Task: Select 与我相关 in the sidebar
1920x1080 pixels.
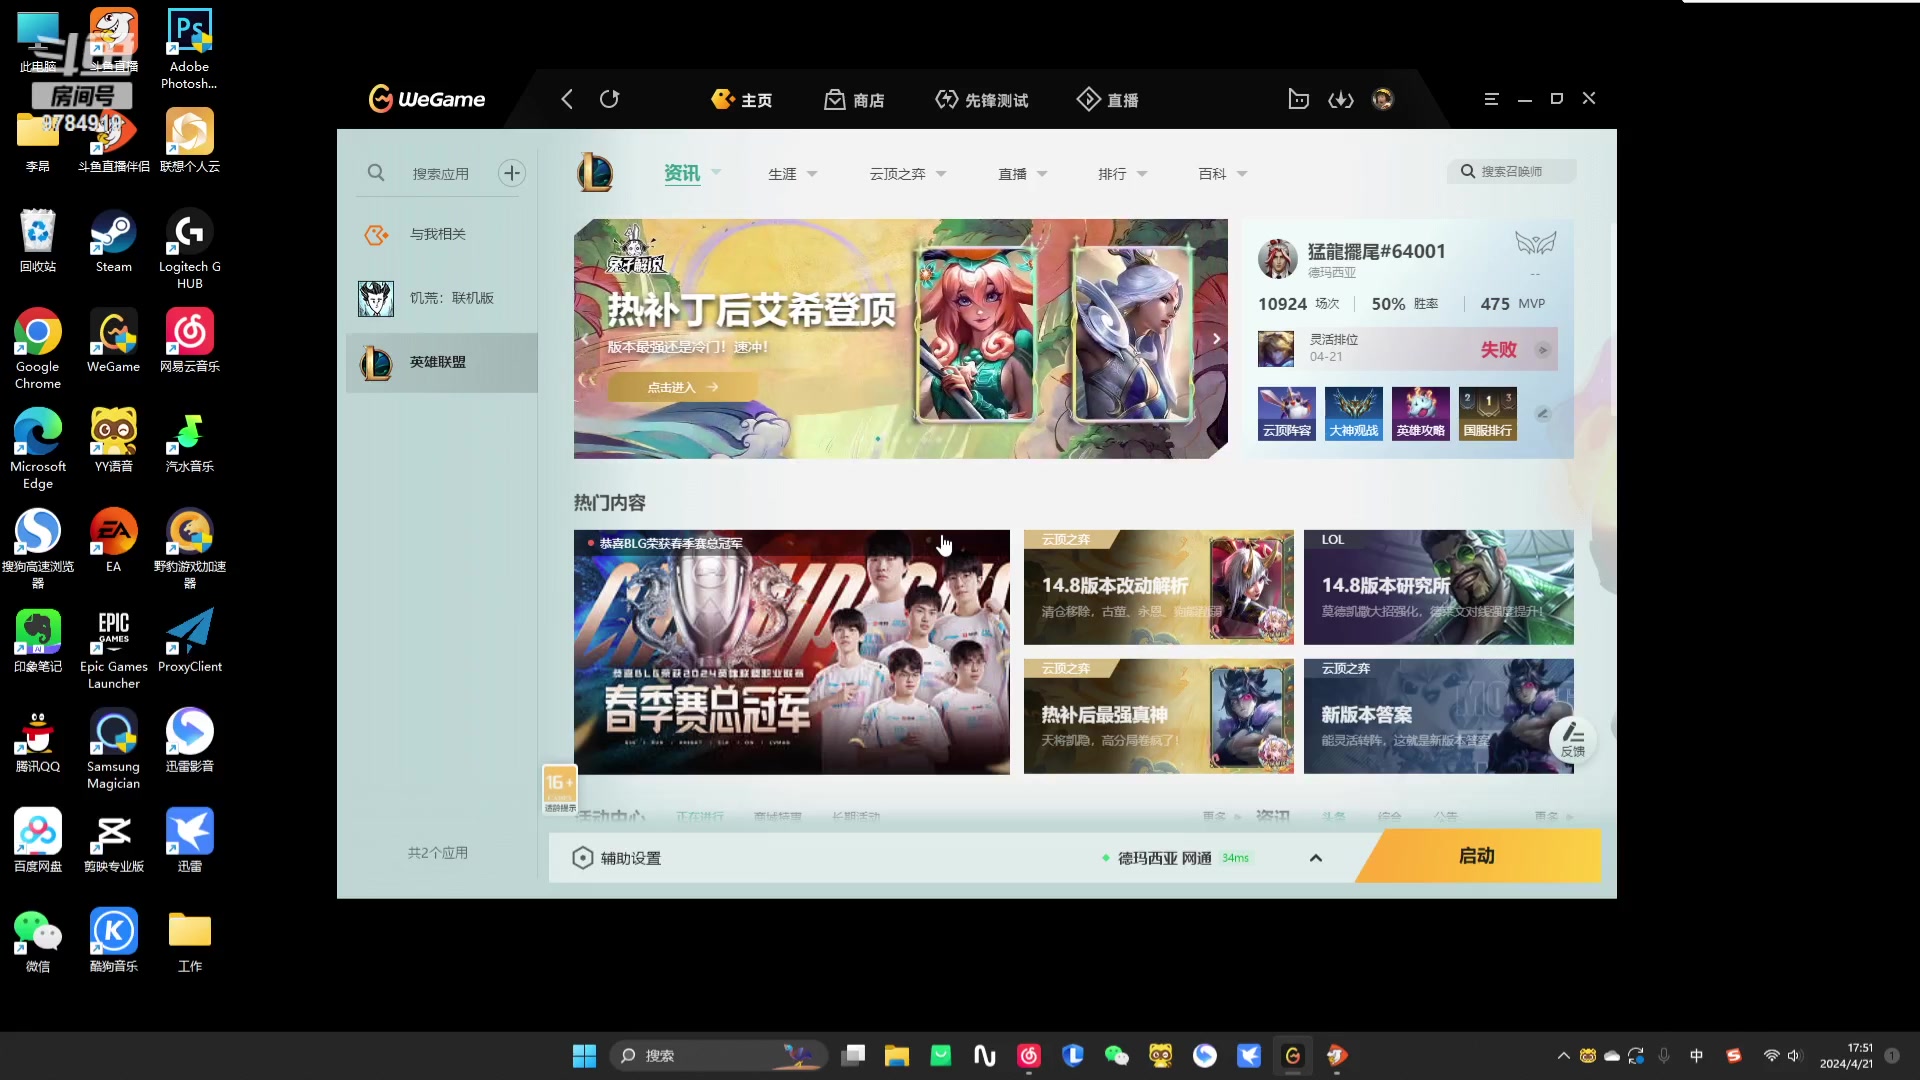Action: (x=442, y=234)
